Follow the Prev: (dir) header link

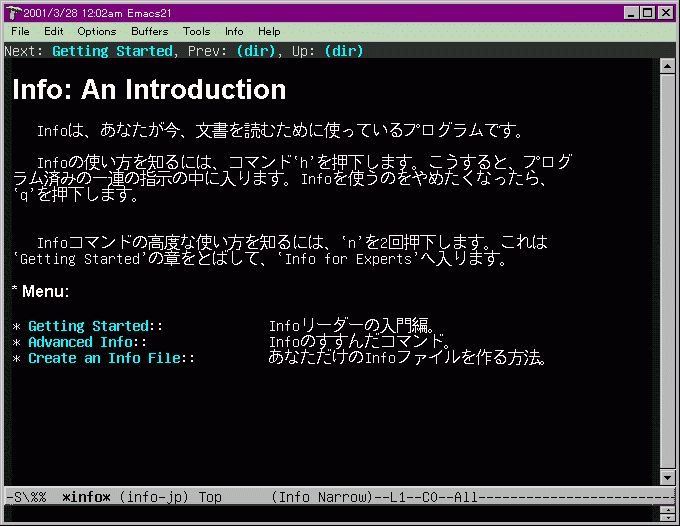point(256,51)
